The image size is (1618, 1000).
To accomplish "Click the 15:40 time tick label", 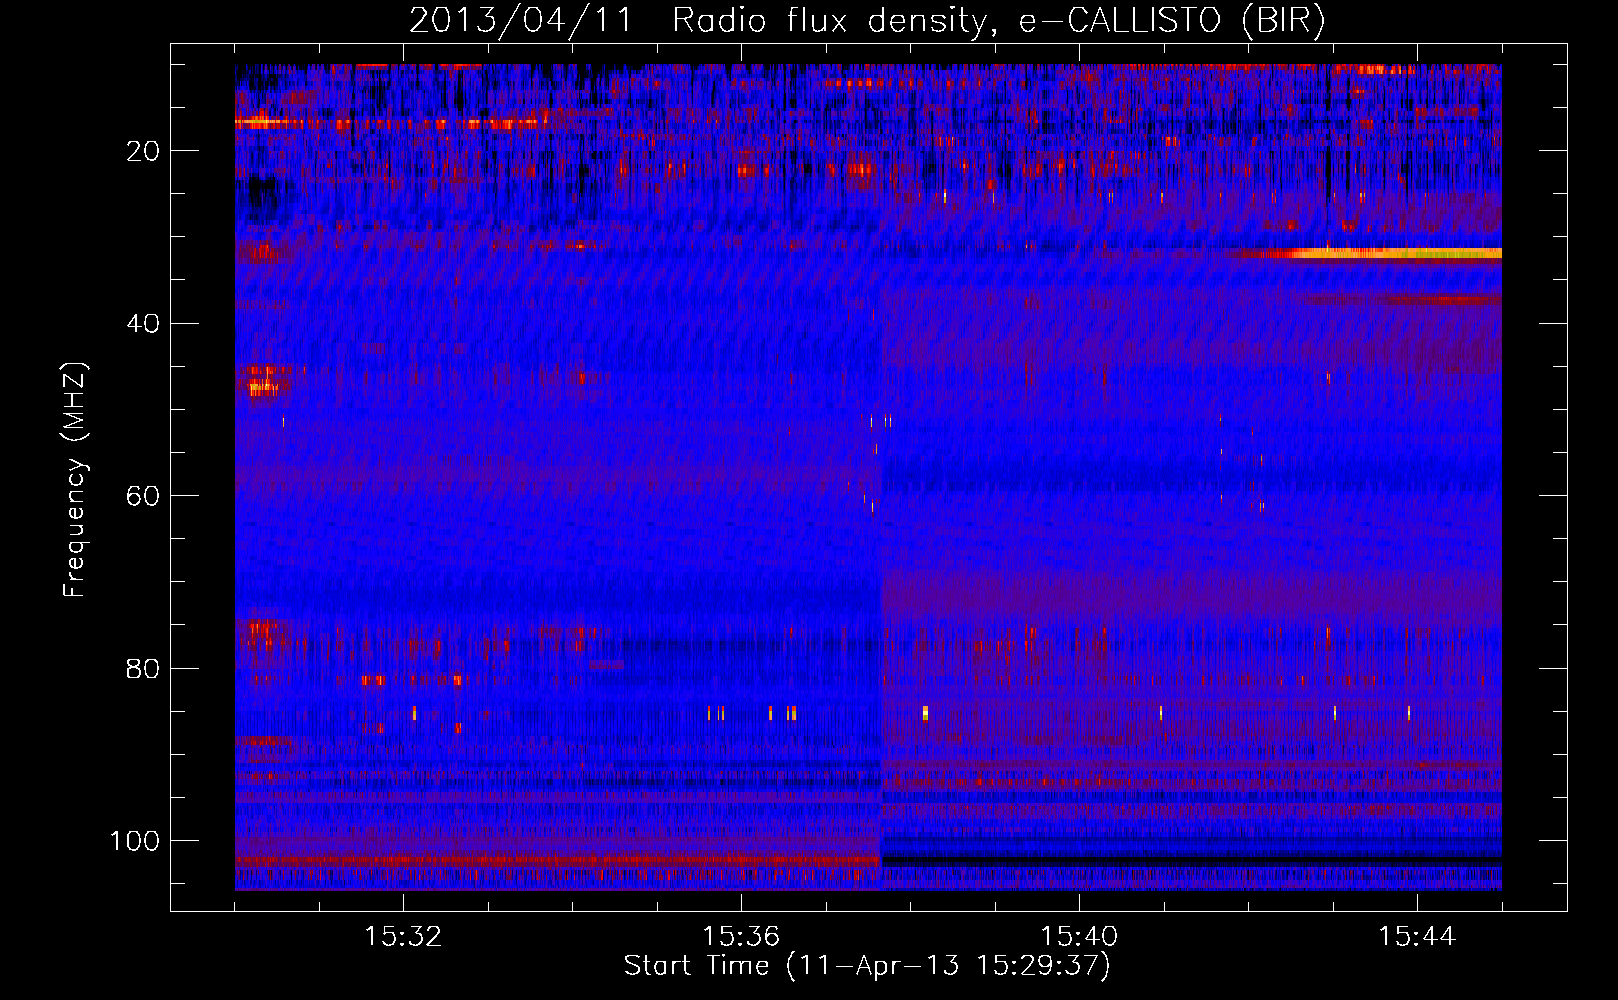I will point(1079,937).
